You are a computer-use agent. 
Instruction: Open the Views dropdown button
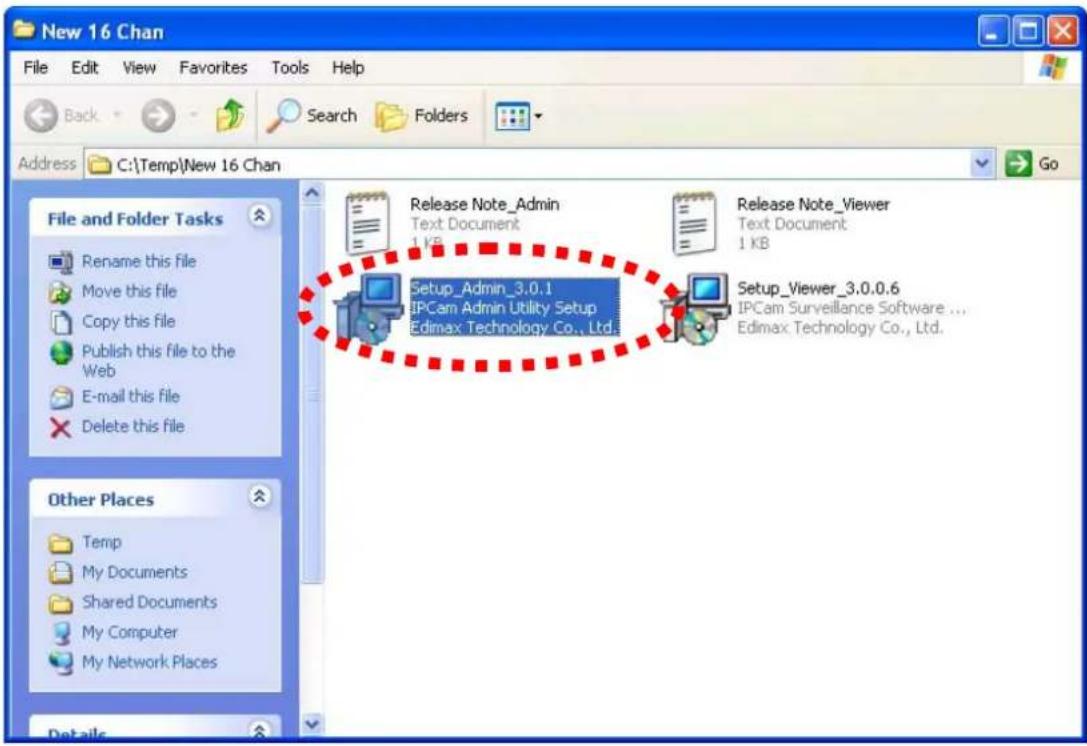519,116
